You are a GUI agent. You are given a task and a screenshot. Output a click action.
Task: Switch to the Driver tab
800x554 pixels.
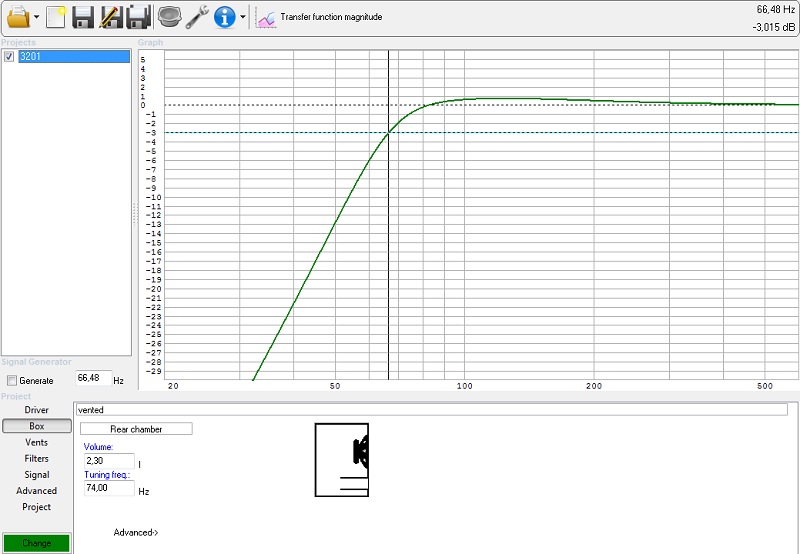point(36,410)
